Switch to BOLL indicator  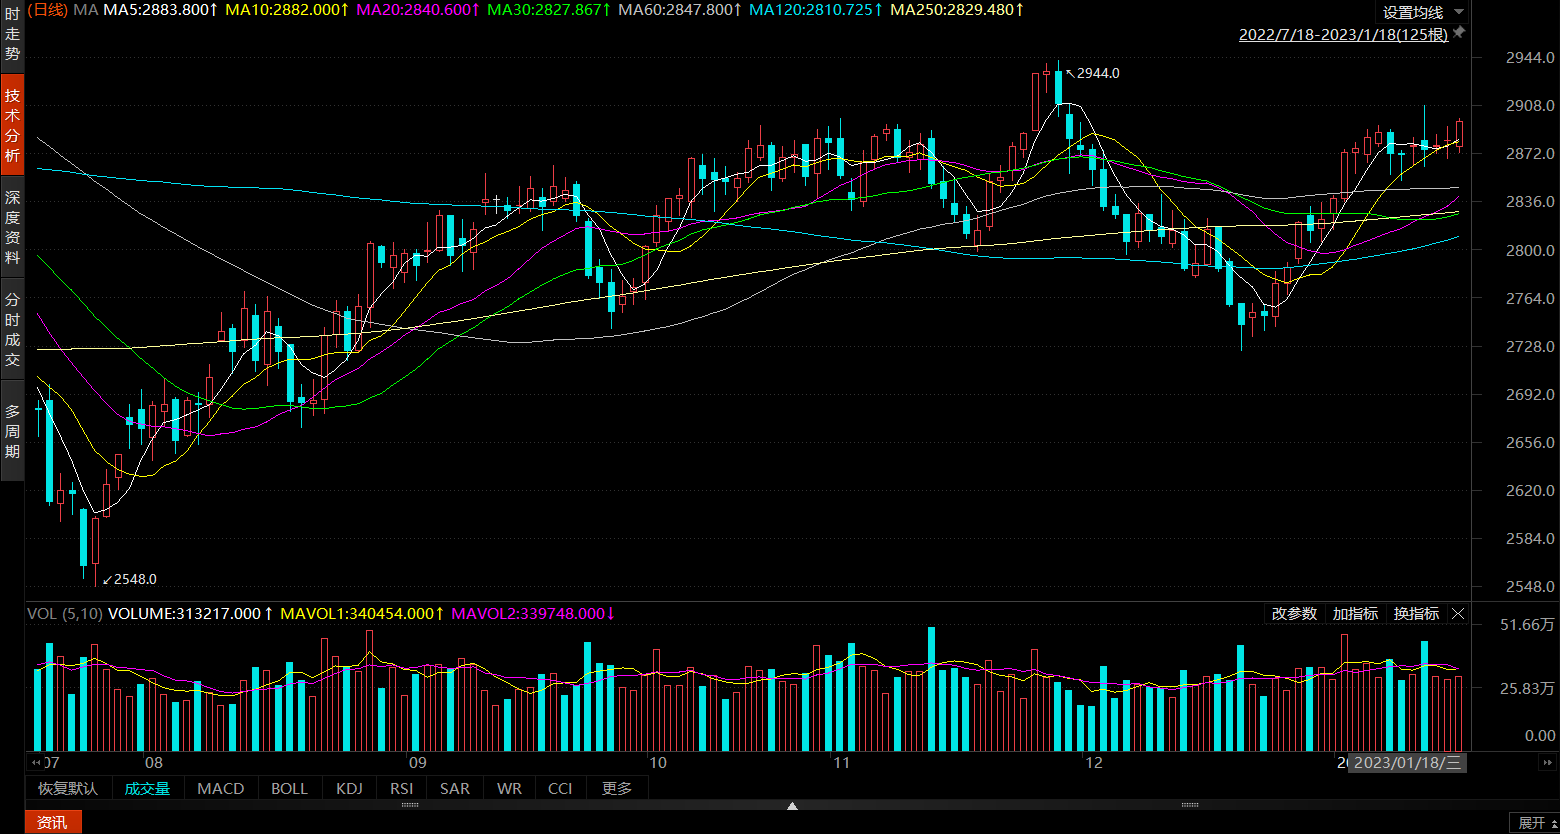point(290,788)
